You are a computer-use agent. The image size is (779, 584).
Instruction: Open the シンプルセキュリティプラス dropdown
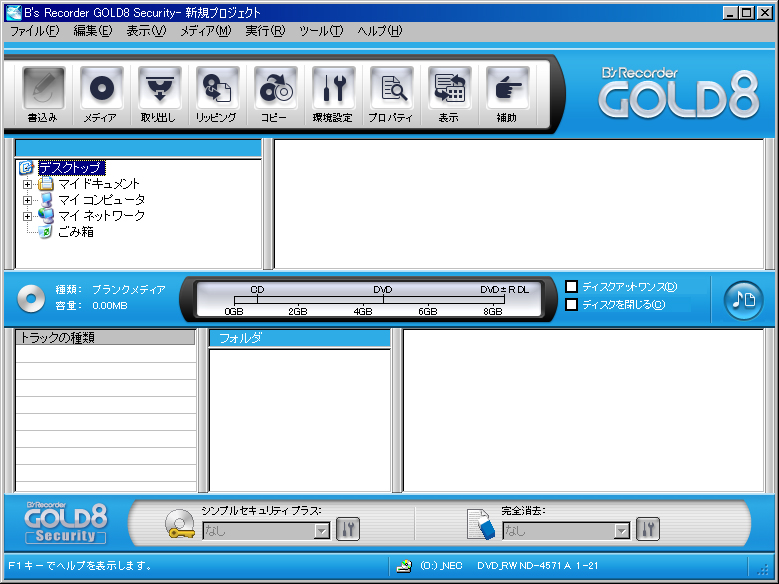[322, 531]
